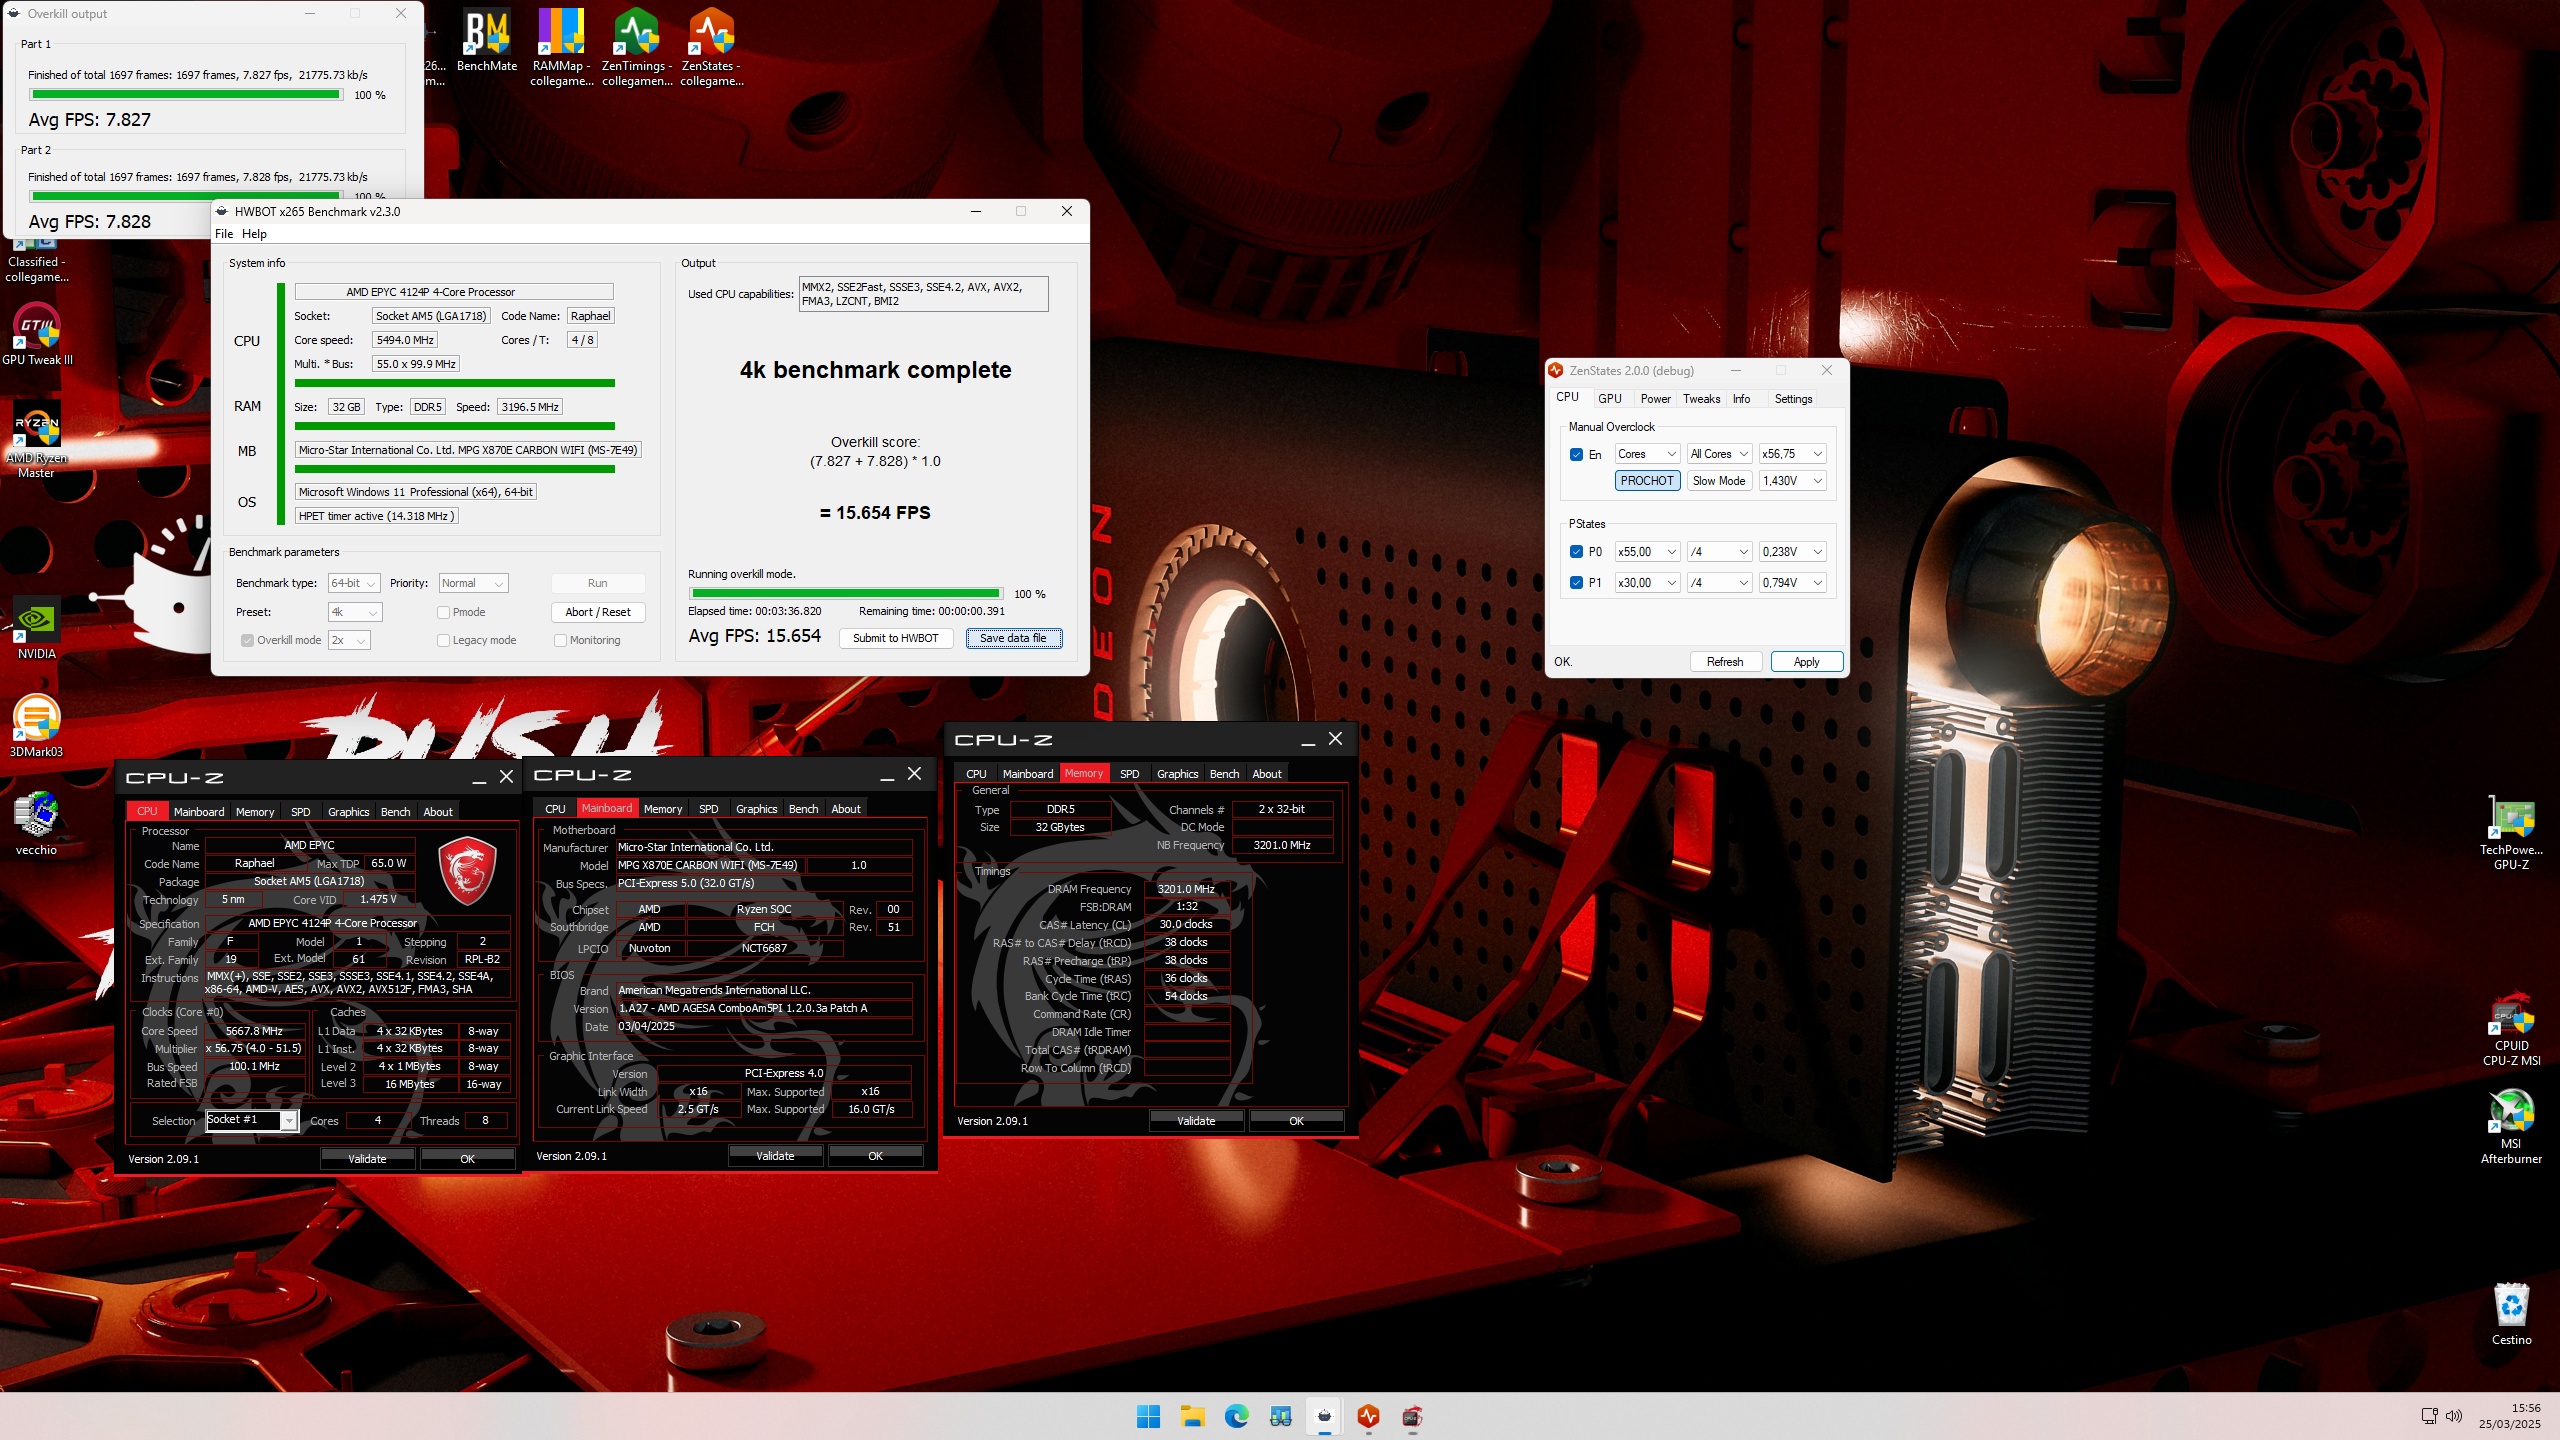
Task: Open the BenchMate desktop shortcut
Action: (x=487, y=40)
